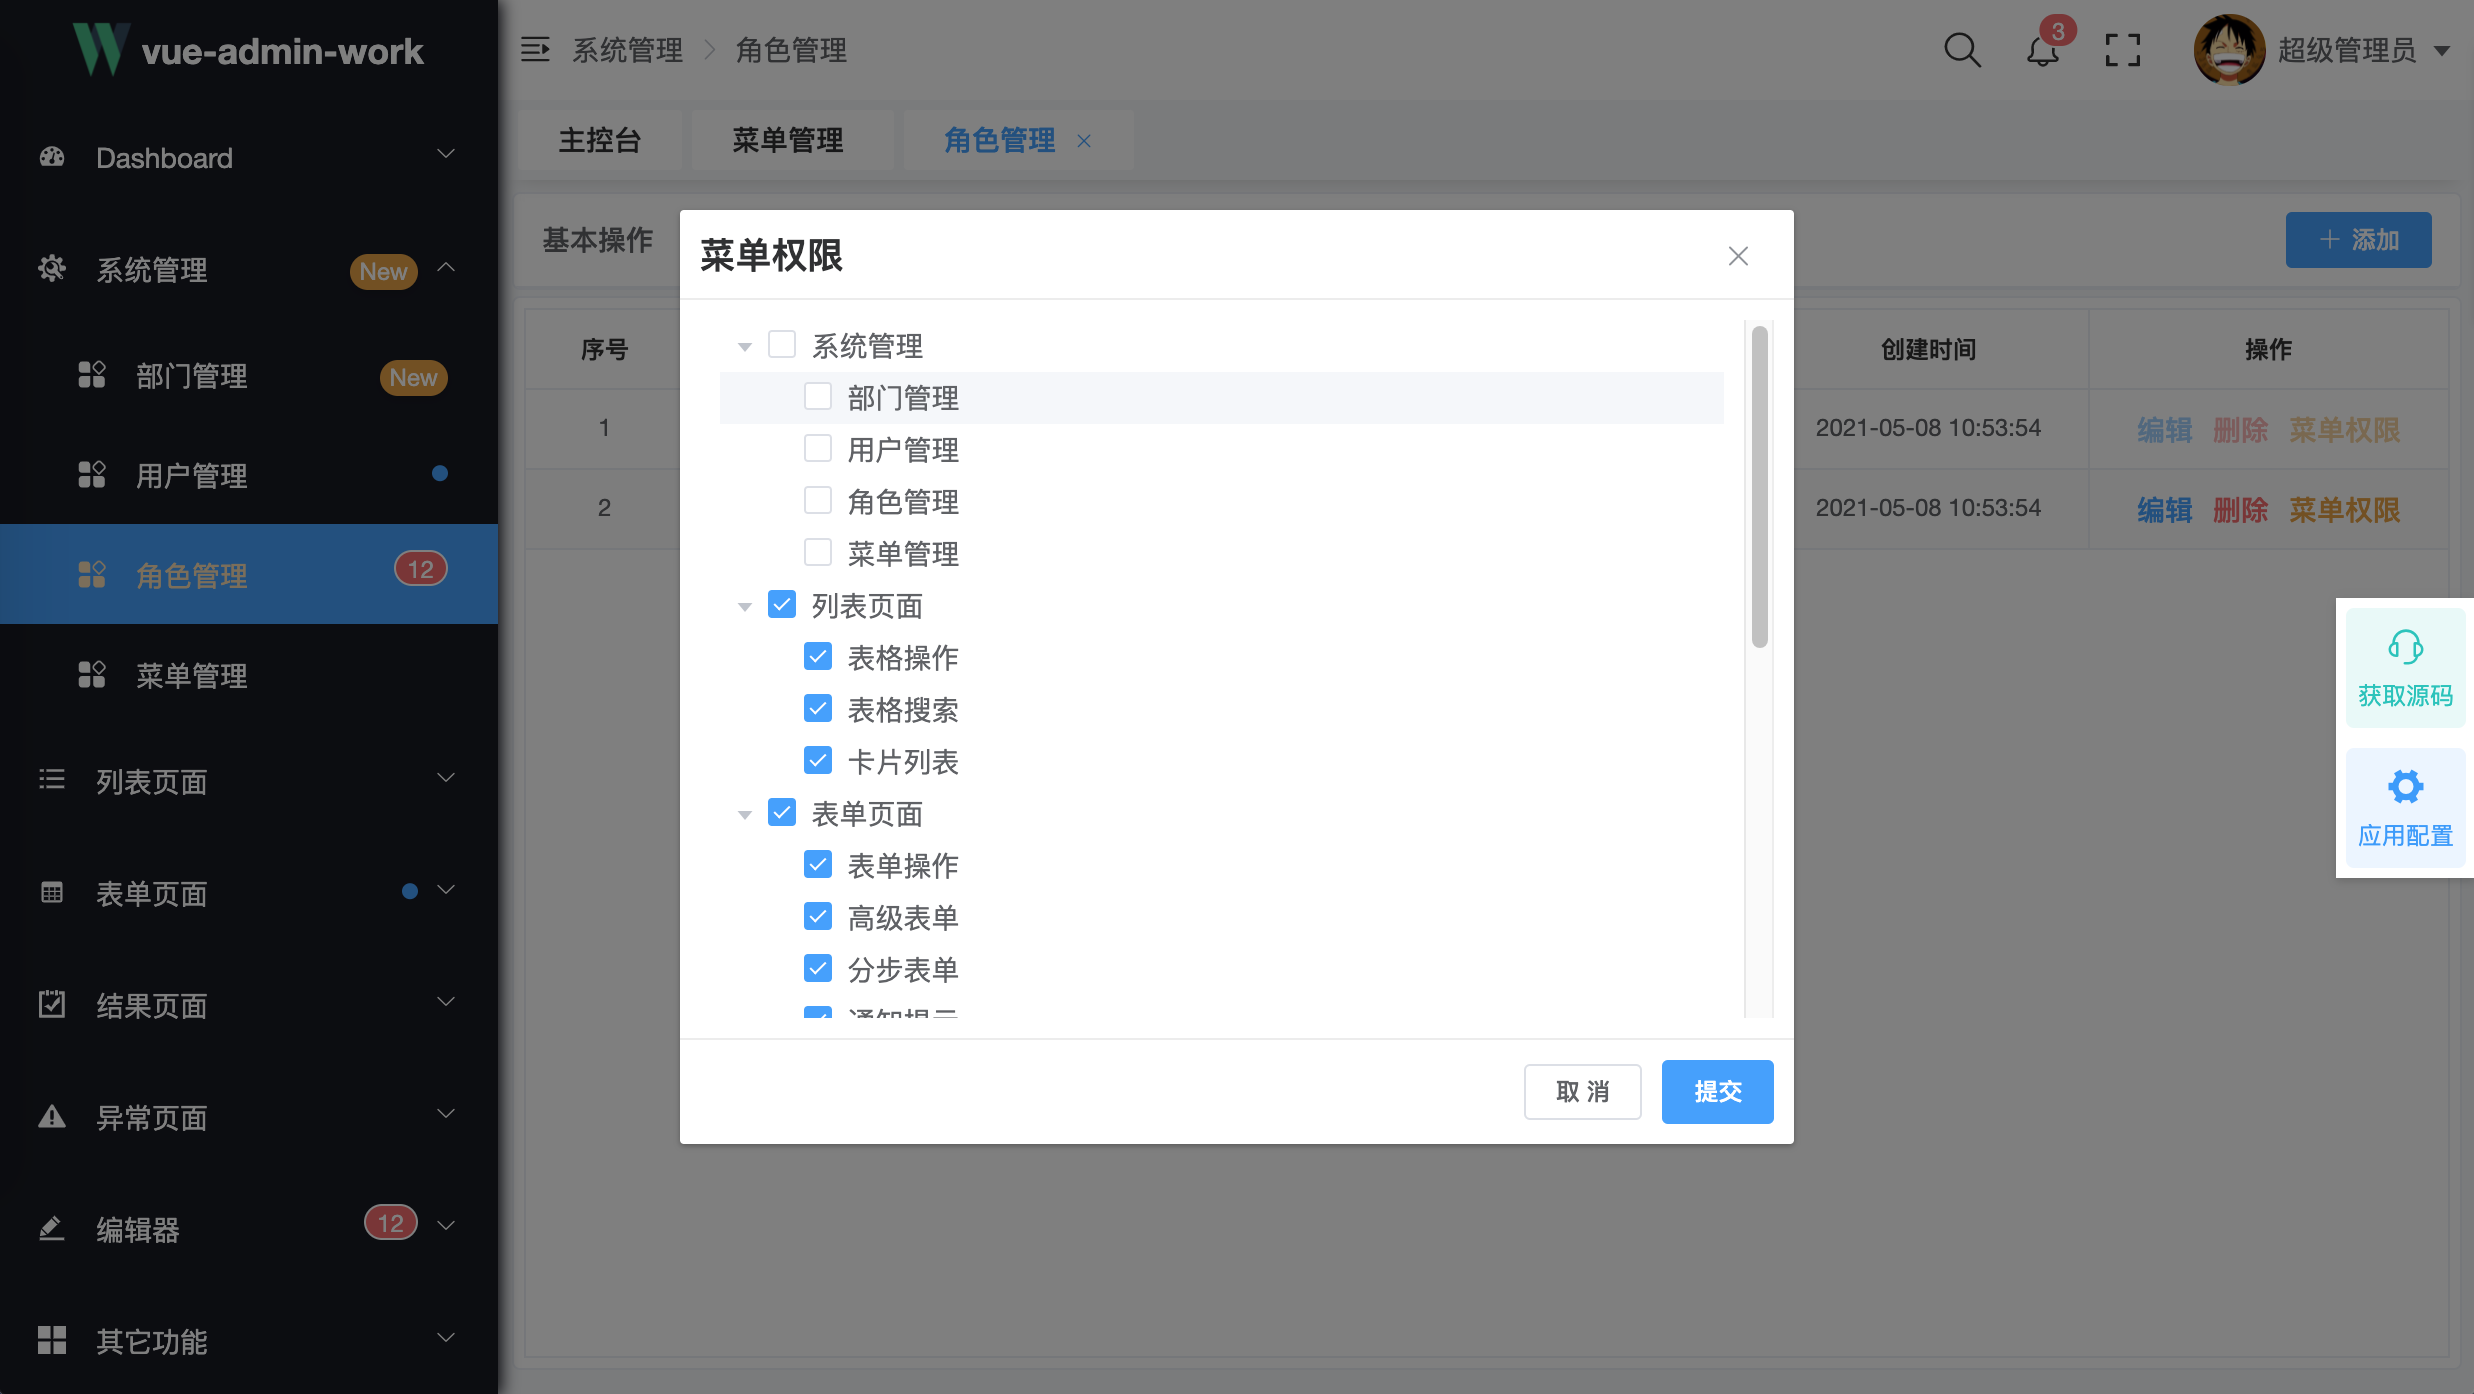
Task: Click the 编辑器 pencil icon in sidebar
Action: click(x=52, y=1228)
